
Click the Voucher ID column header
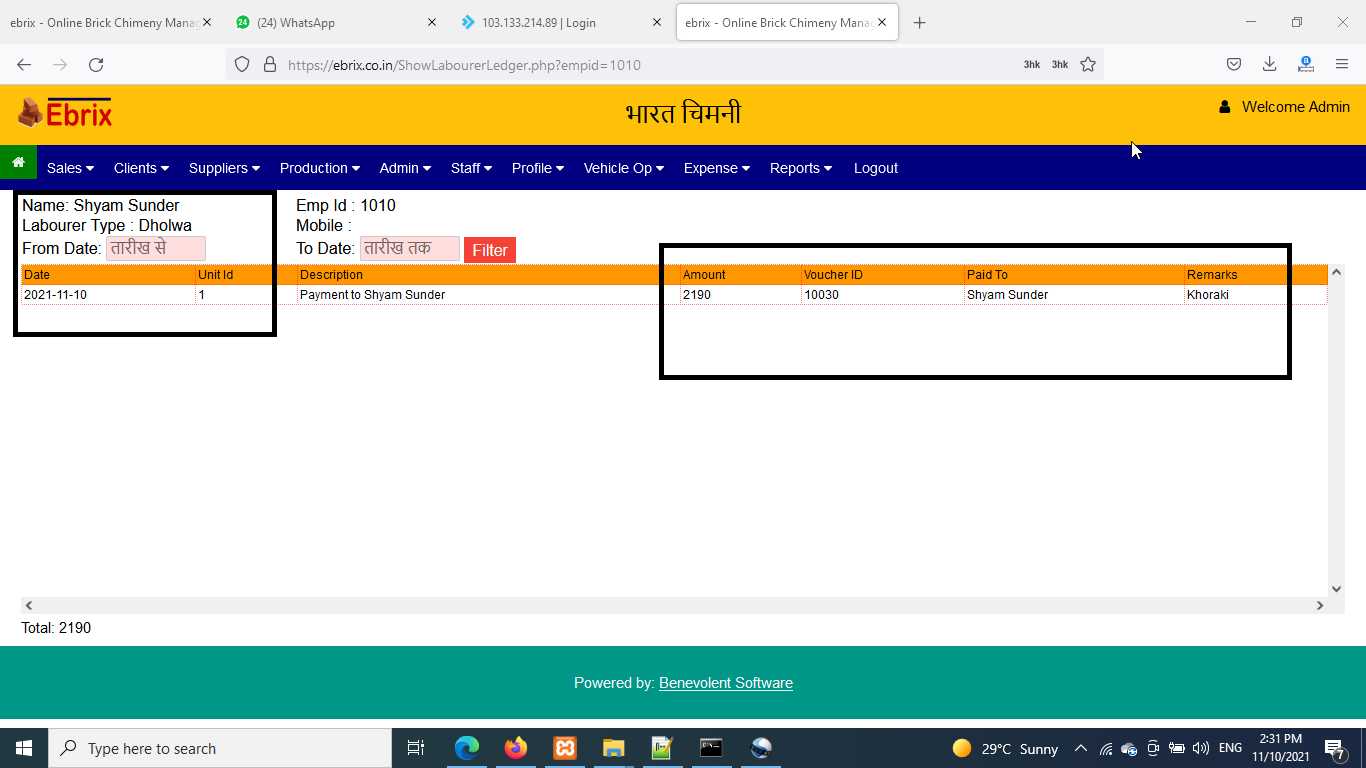click(882, 274)
